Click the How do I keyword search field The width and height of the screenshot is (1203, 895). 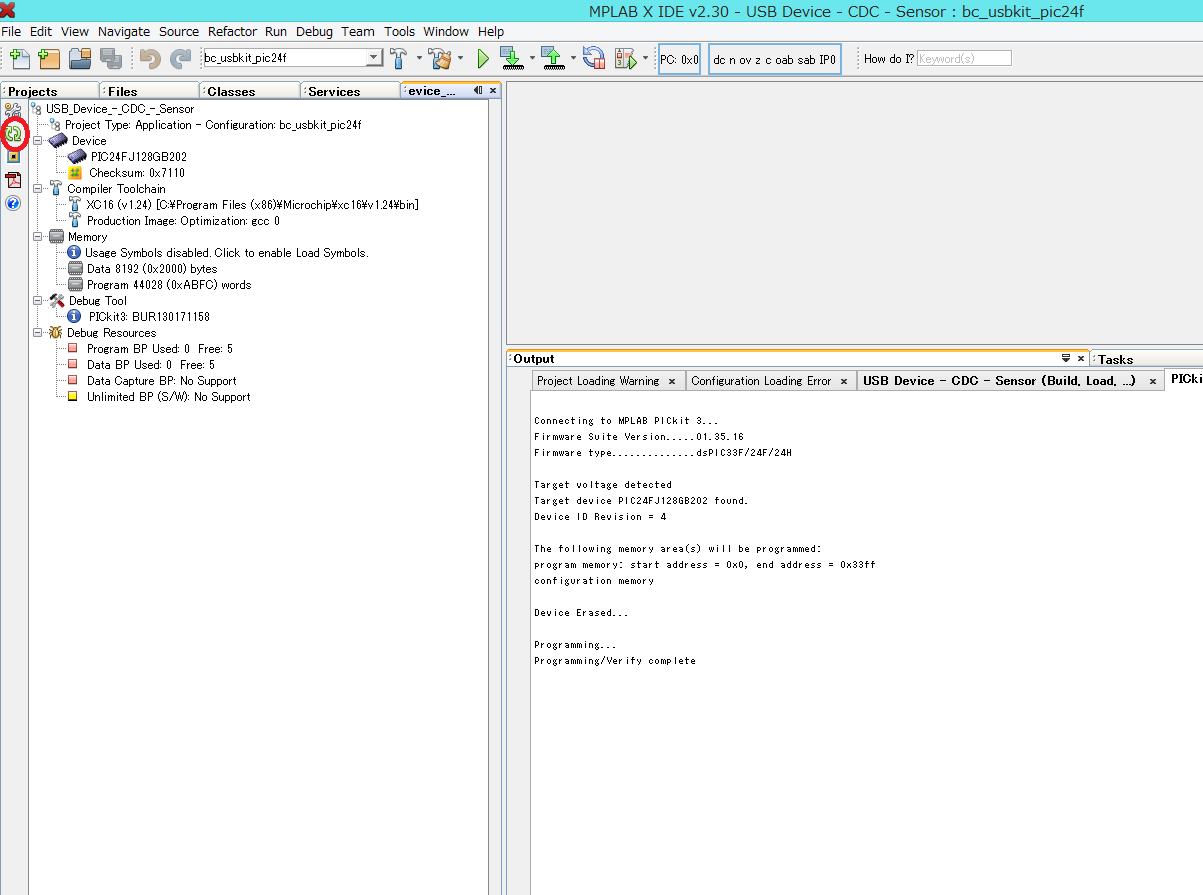tap(963, 59)
